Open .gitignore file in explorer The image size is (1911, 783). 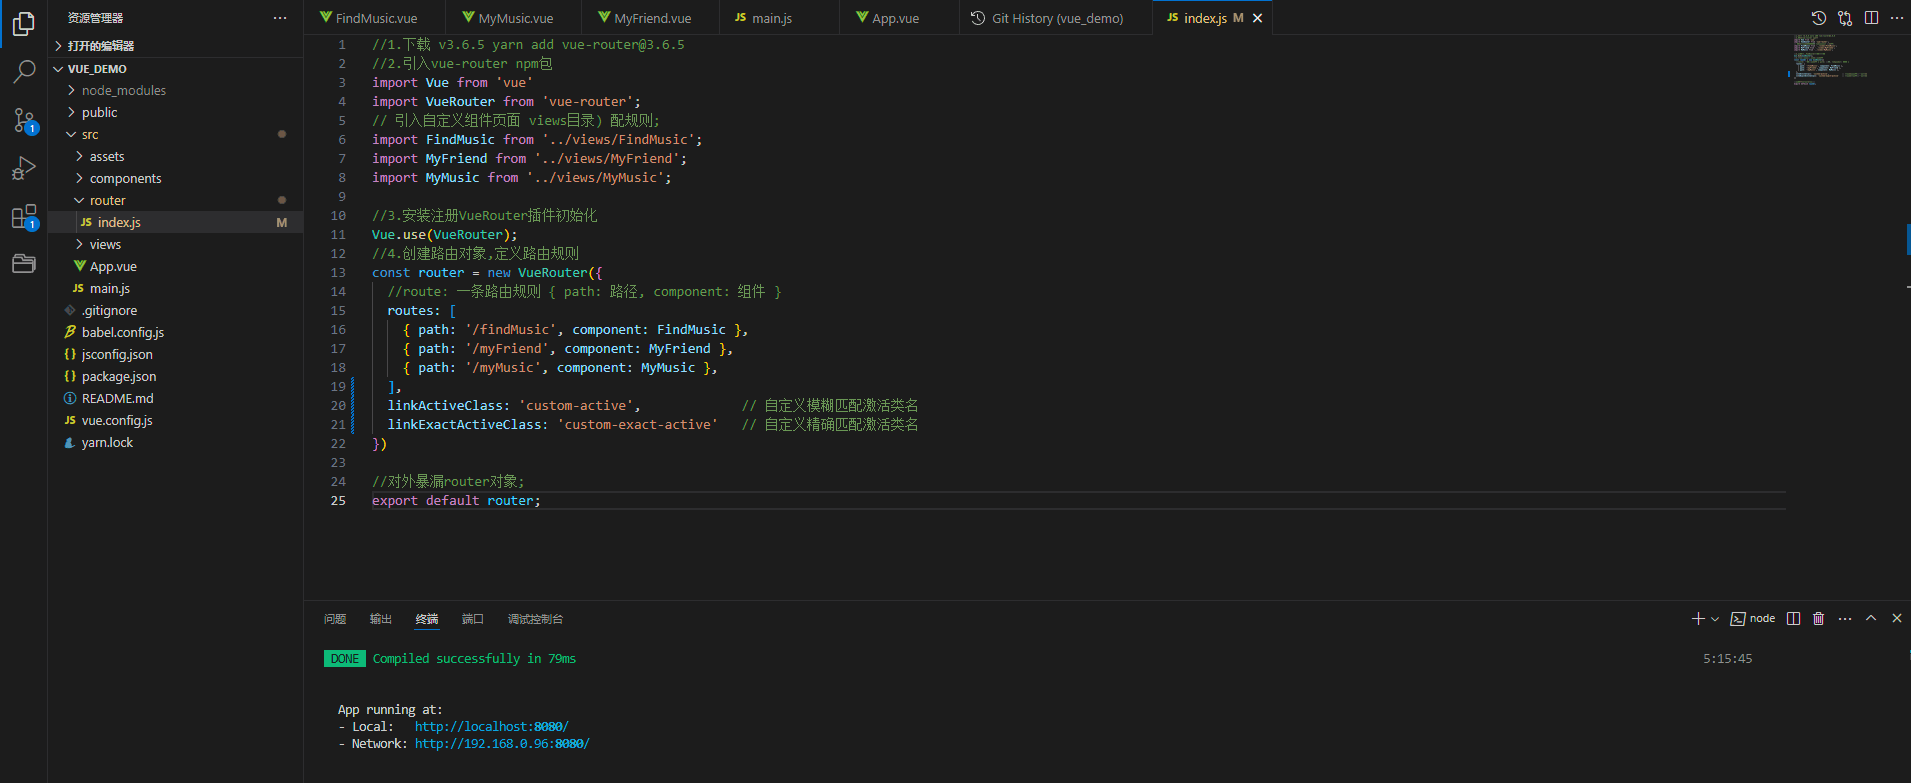[175, 311]
